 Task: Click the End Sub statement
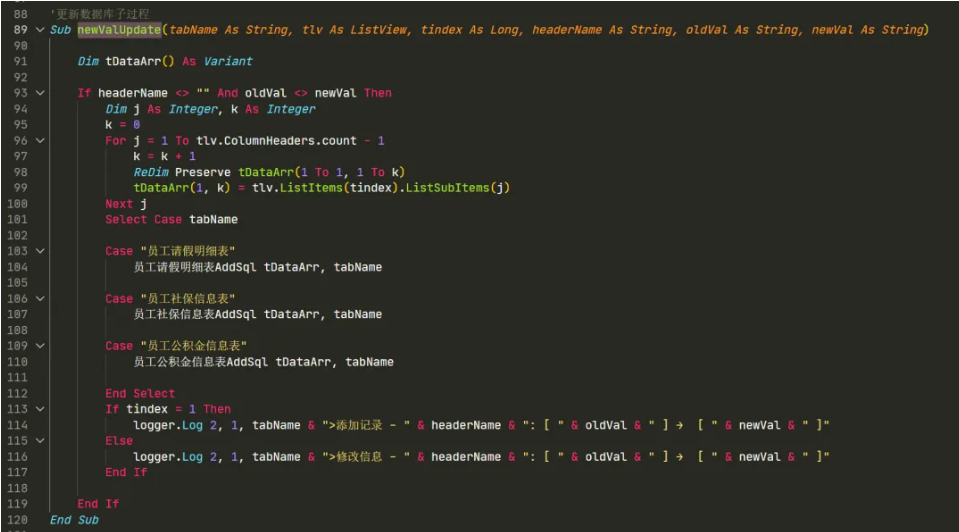[x=74, y=520]
